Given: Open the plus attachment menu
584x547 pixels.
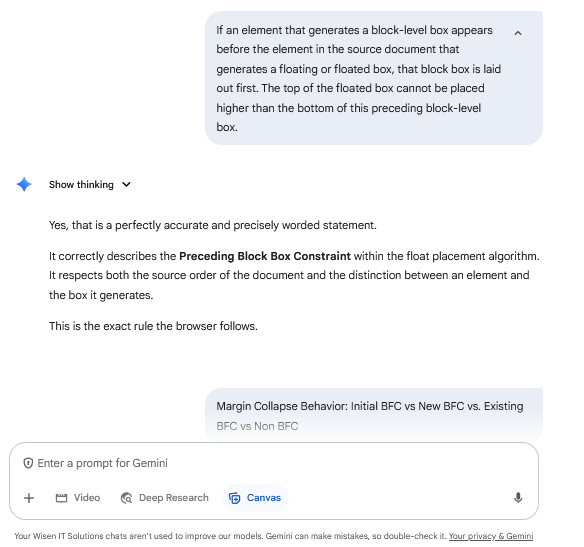Looking at the screenshot, I should coord(29,498).
